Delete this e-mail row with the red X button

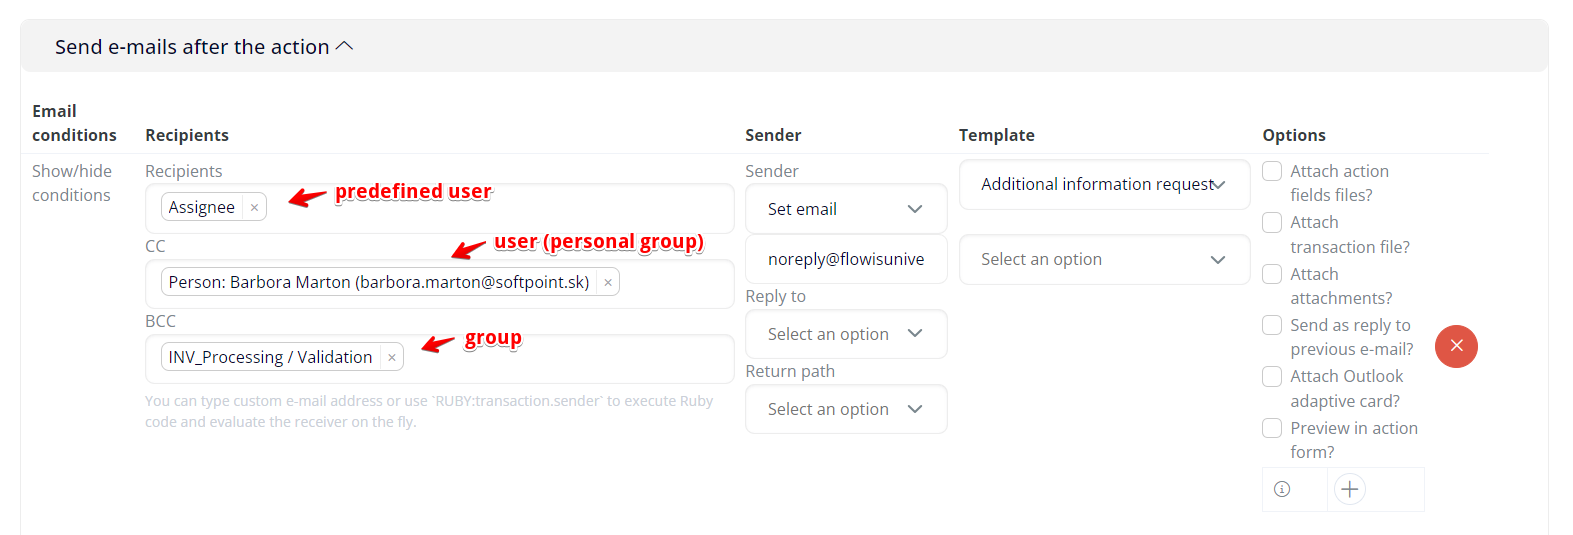click(x=1456, y=346)
